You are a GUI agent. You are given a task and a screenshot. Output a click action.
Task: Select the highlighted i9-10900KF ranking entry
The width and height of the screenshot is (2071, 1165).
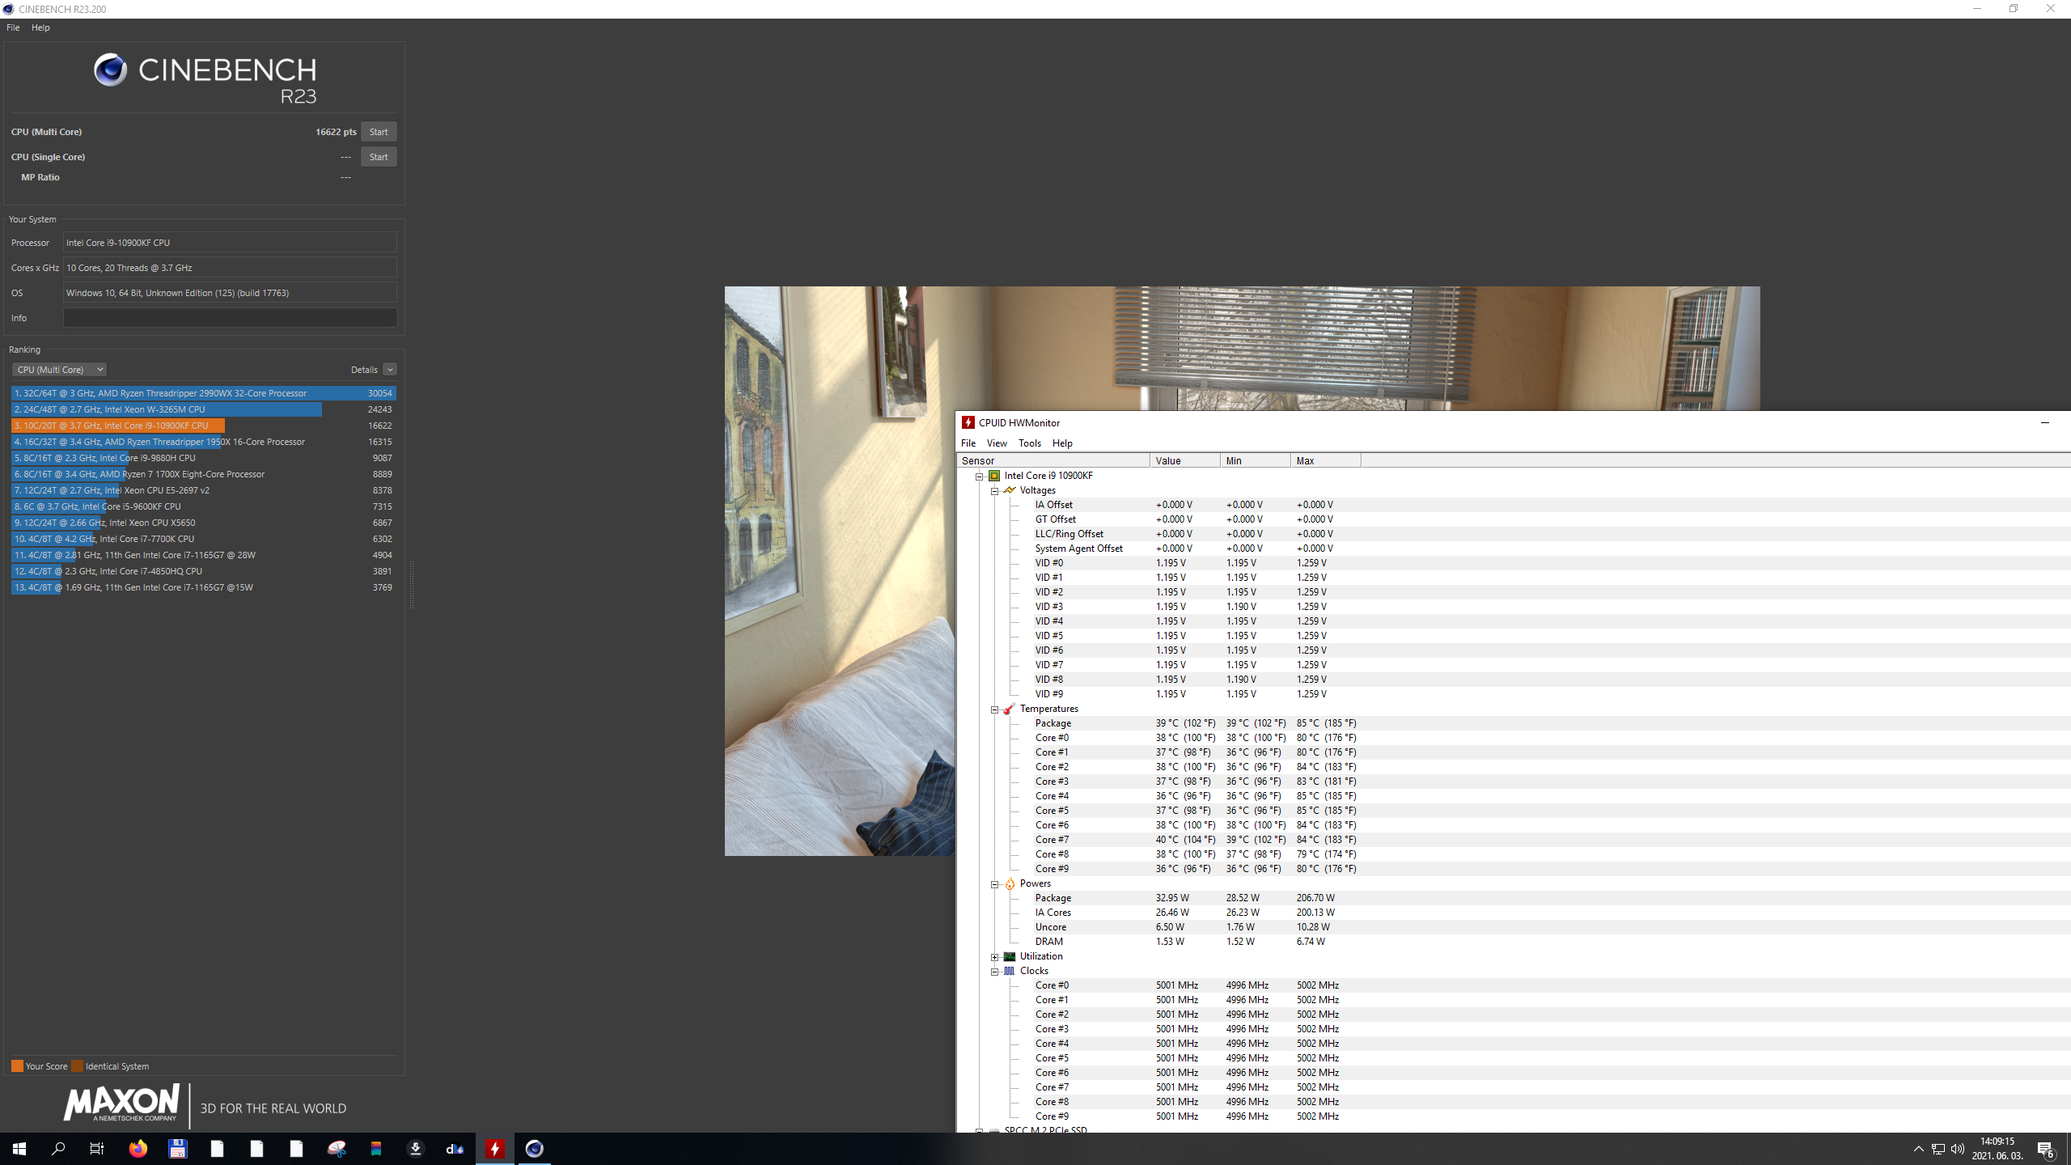click(203, 426)
